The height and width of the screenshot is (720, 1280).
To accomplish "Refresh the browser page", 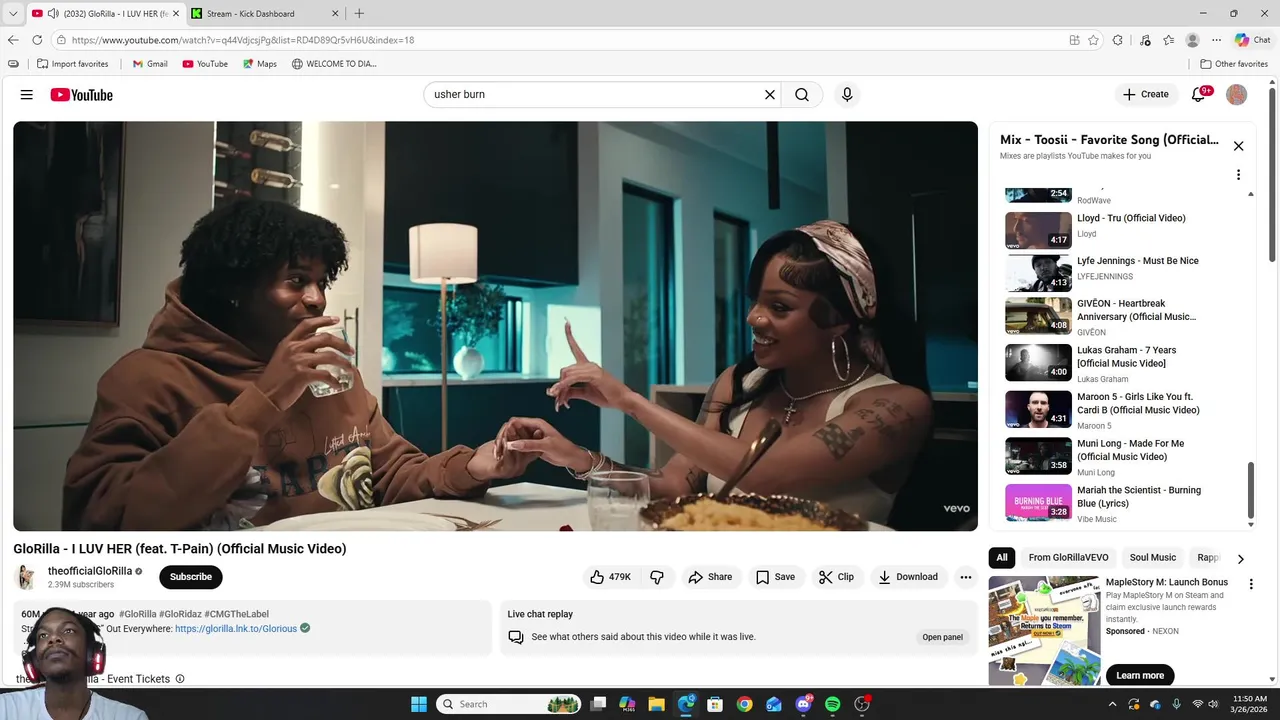I will click(37, 40).
